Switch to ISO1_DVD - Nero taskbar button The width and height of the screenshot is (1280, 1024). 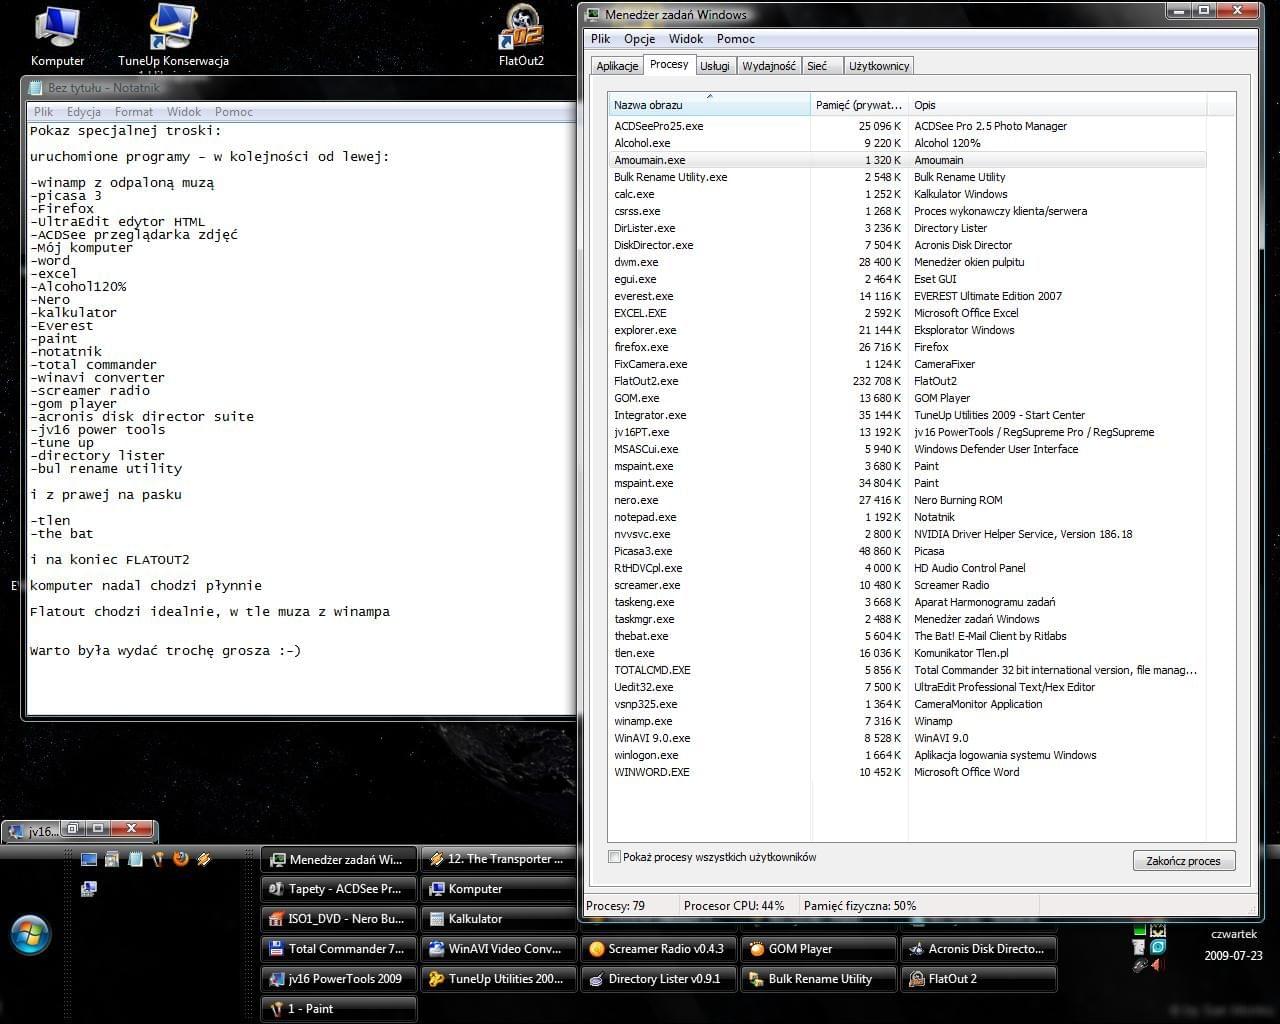338,919
